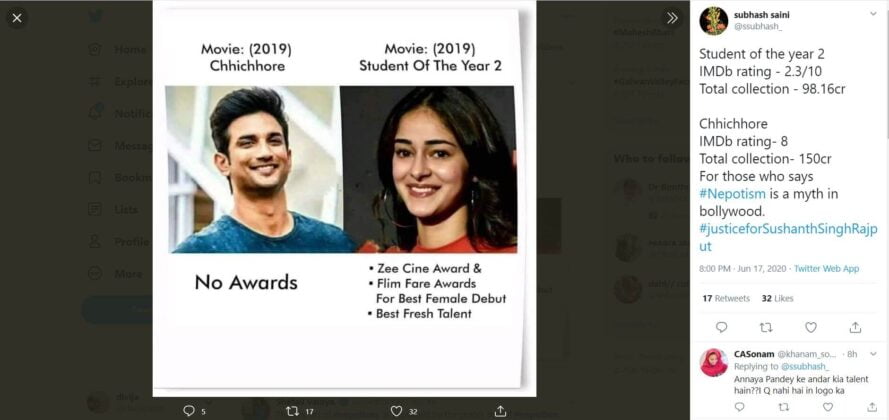Open Twitter Web App source link
Screen dimensions: 889x420
tap(827, 269)
